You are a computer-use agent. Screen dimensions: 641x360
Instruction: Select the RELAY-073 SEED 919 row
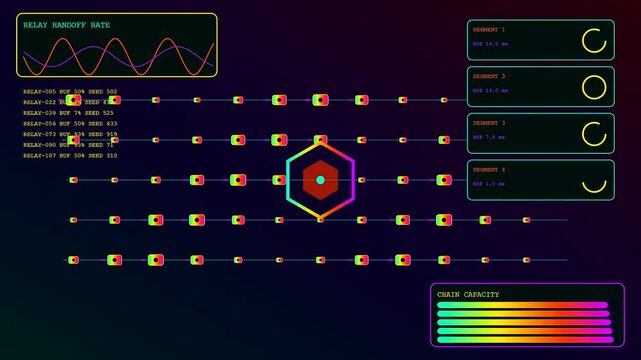tap(70, 134)
